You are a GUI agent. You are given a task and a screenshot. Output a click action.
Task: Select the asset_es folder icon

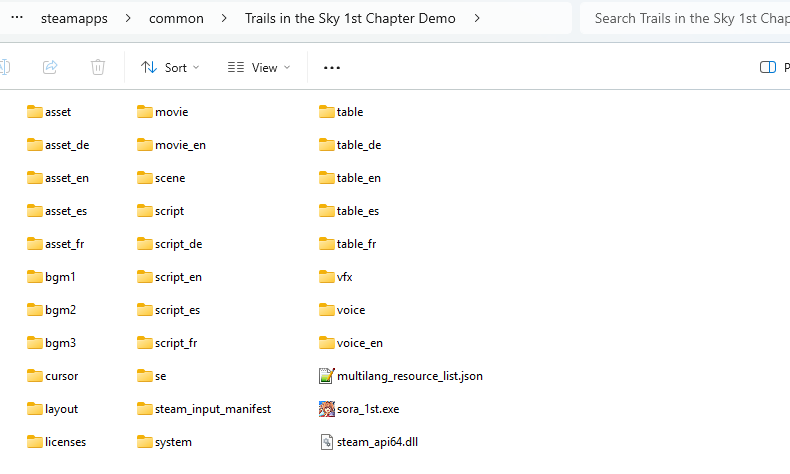34,211
